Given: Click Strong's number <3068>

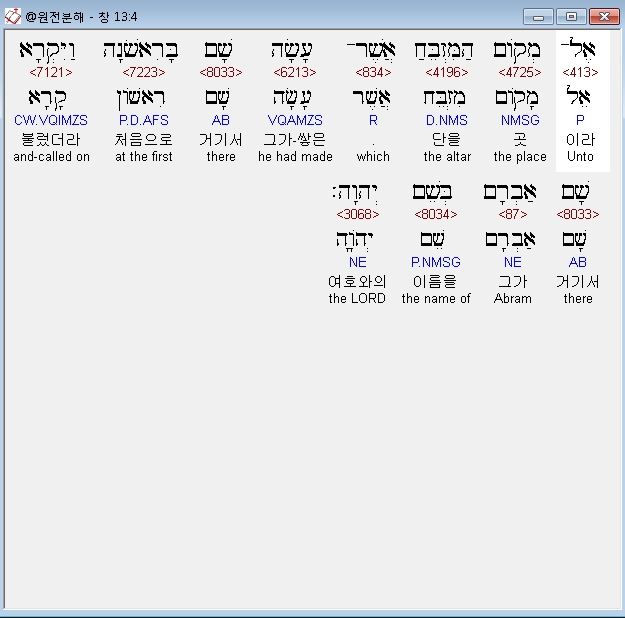Looking at the screenshot, I should (358, 215).
